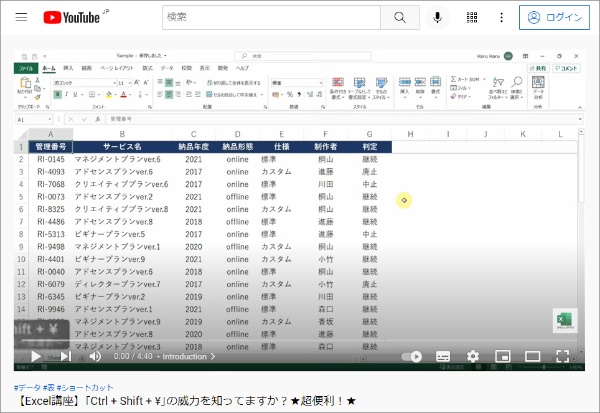Click the Excel format painter brush
This screenshot has height=413, width=600.
coord(38,97)
